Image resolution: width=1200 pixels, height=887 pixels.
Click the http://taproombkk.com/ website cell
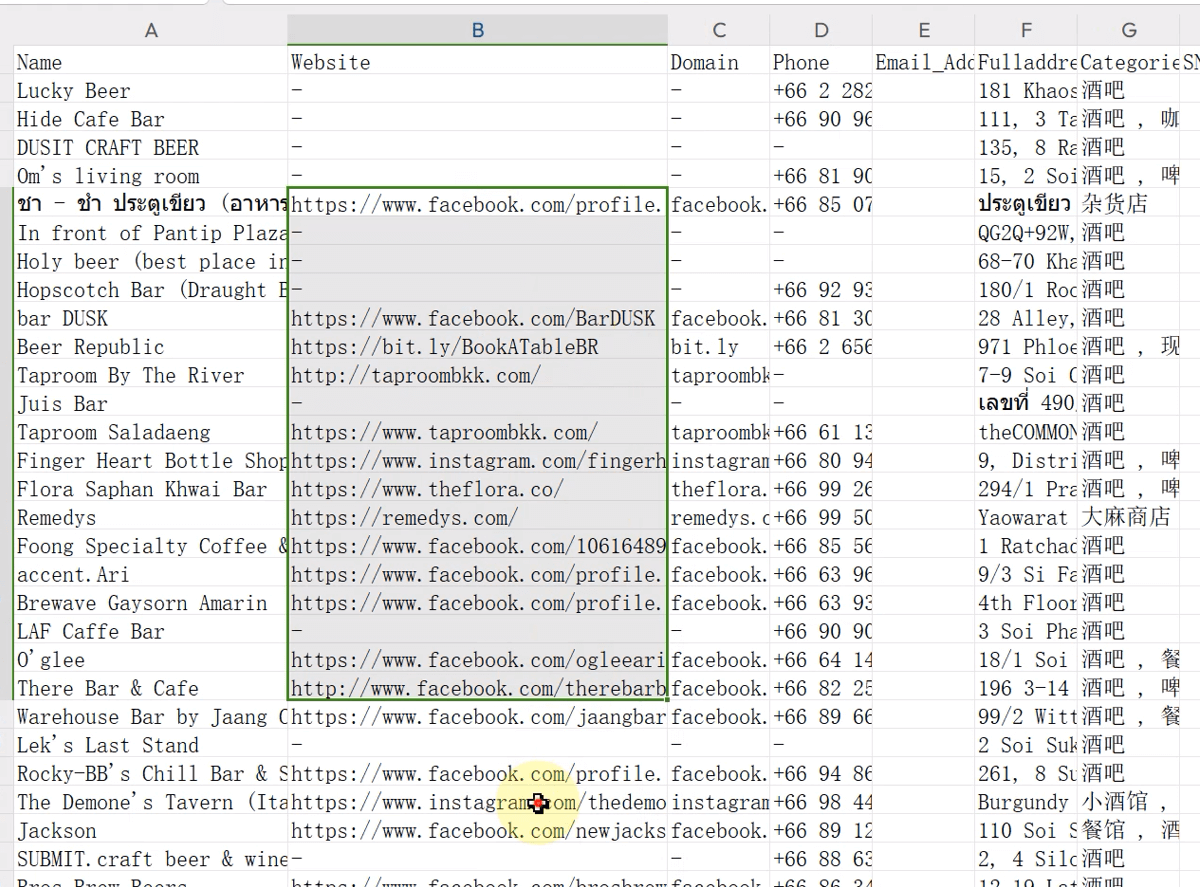478,376
